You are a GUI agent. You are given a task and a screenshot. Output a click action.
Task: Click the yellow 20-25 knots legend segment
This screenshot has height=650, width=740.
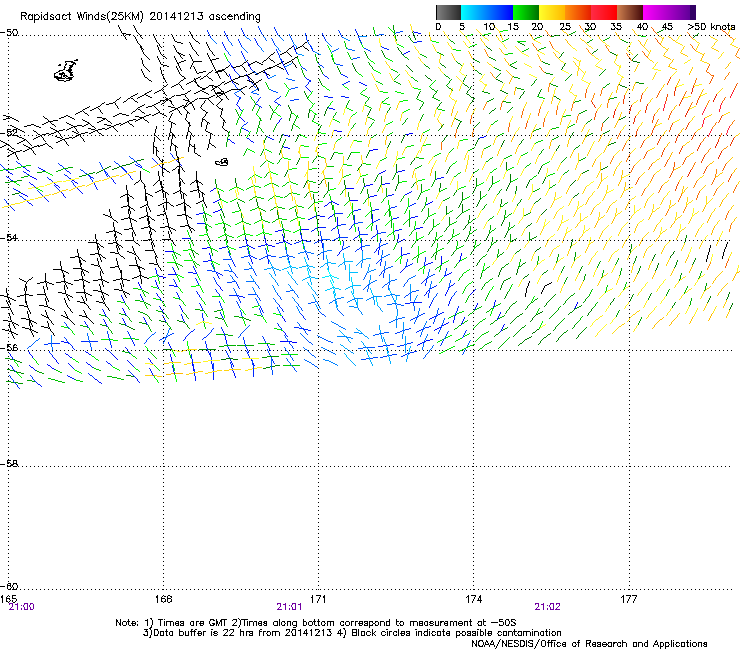552,12
